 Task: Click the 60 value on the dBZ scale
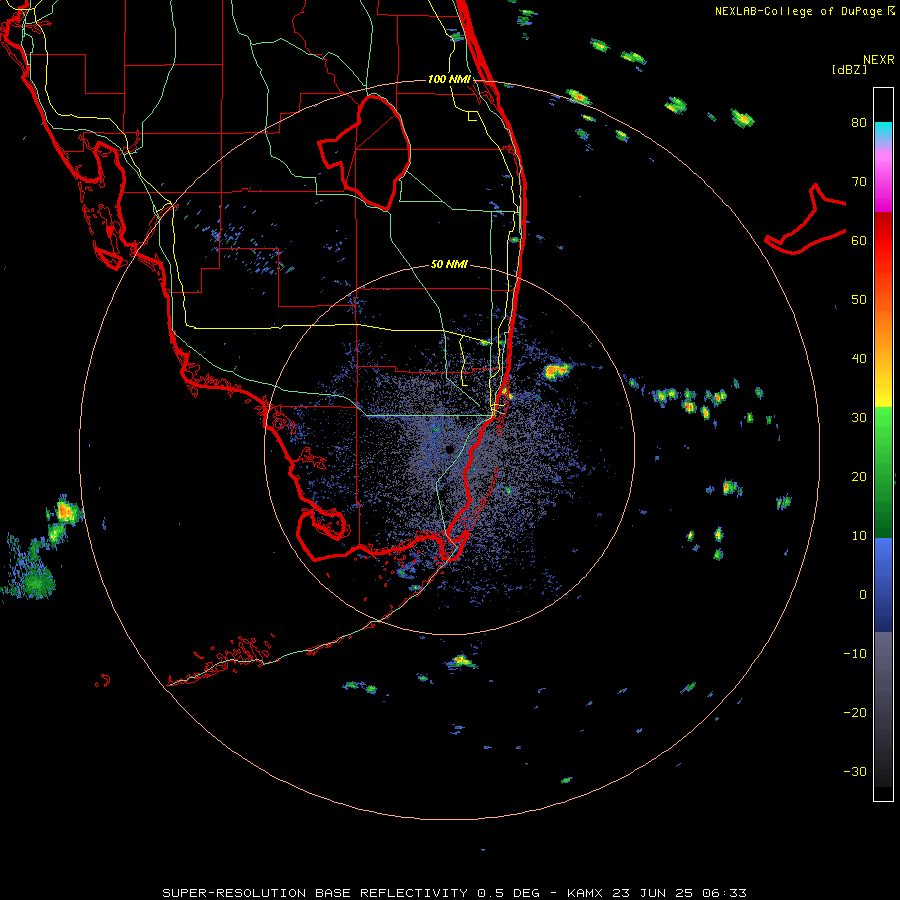859,240
